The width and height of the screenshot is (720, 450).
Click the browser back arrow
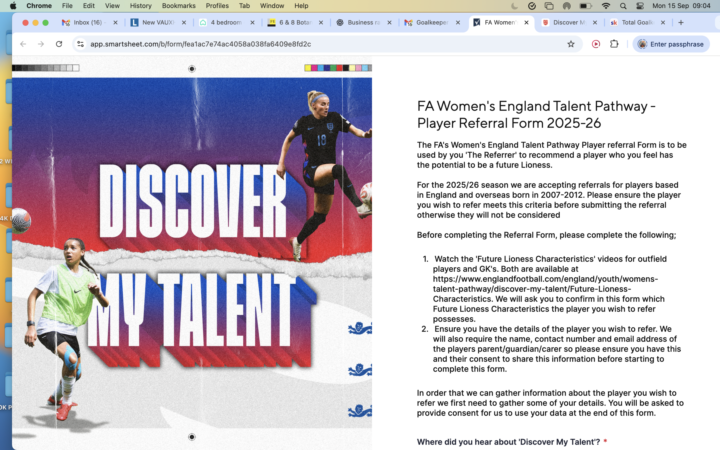click(23, 44)
